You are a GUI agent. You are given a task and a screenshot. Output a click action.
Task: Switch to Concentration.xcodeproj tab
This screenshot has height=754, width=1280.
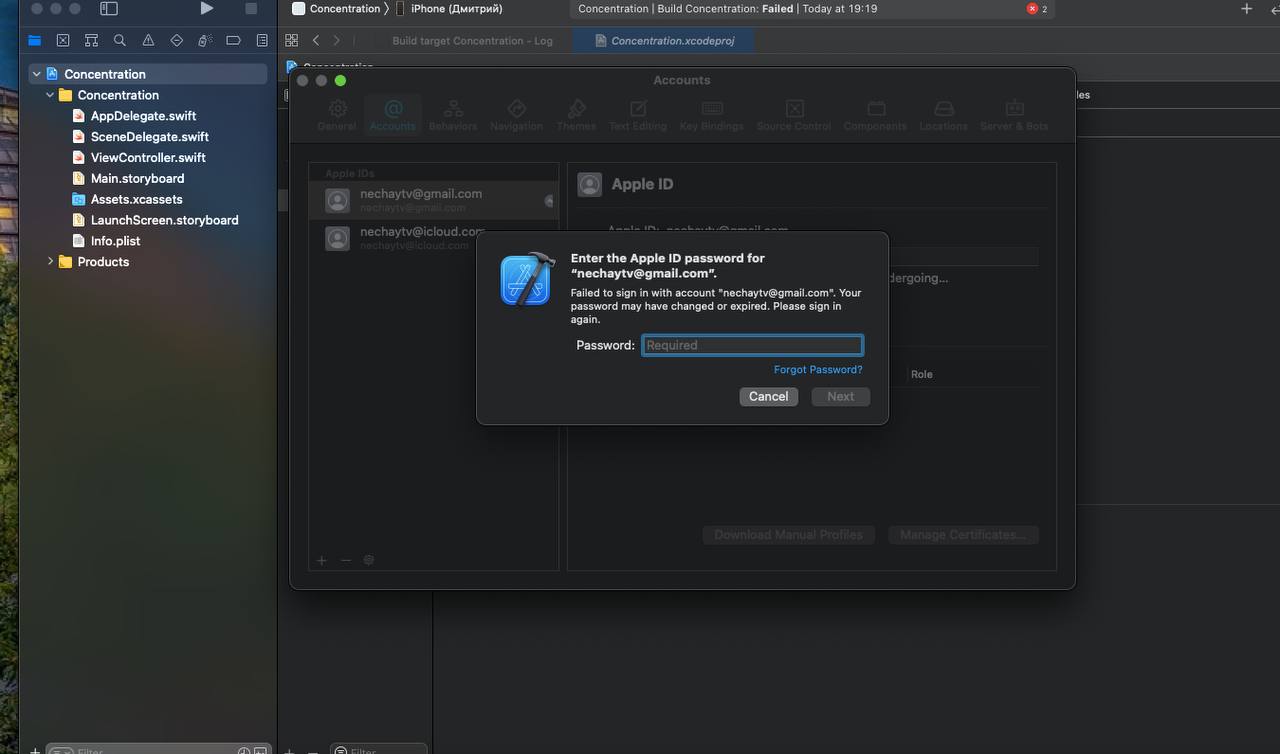(664, 41)
